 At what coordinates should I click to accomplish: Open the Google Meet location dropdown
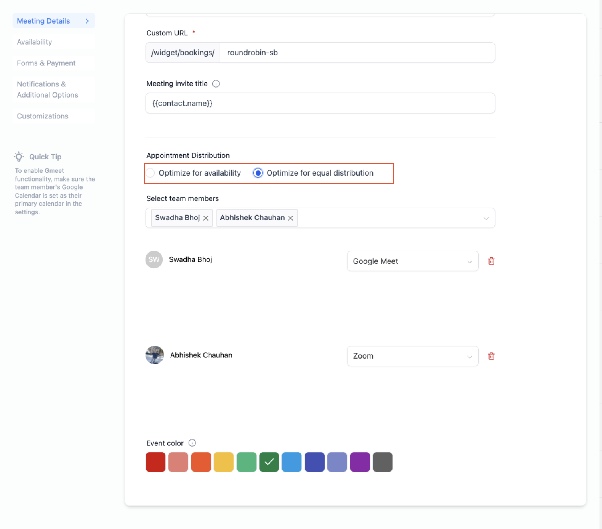pyautogui.click(x=413, y=261)
